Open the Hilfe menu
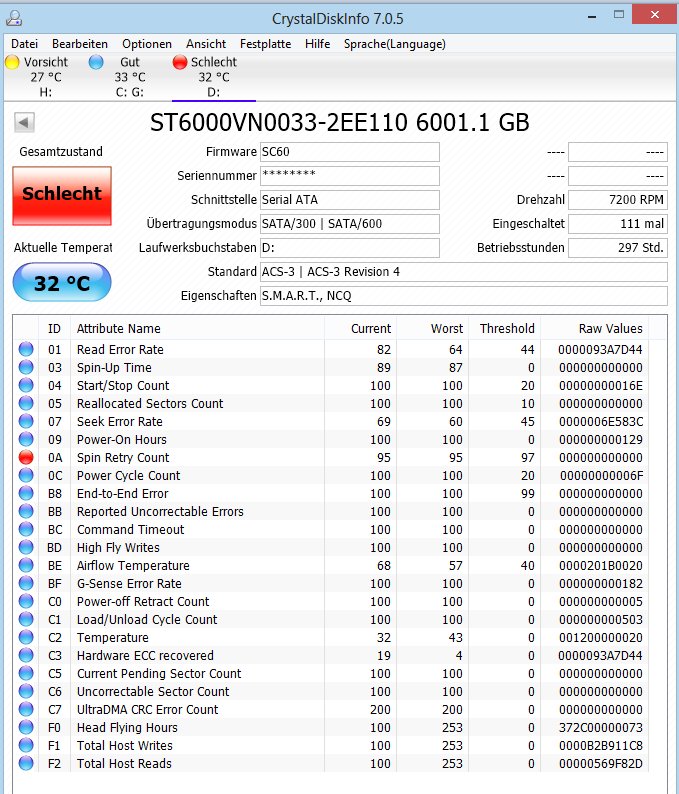Screen dimensions: 679x794 317,44
